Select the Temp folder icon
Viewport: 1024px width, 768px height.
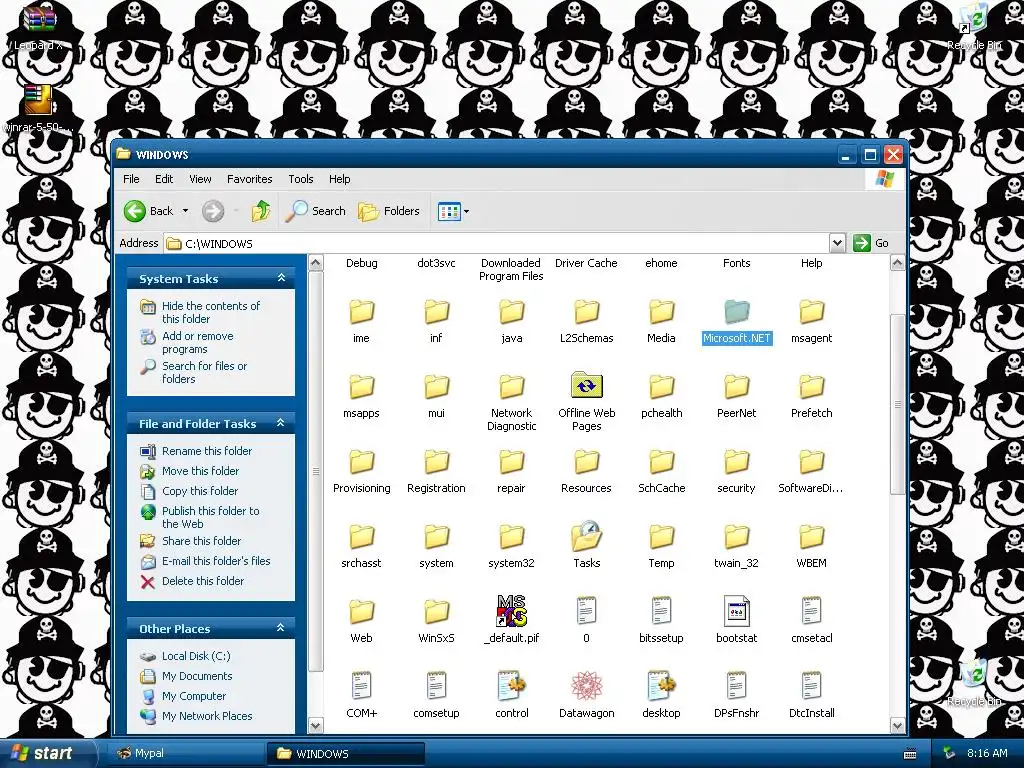(662, 537)
